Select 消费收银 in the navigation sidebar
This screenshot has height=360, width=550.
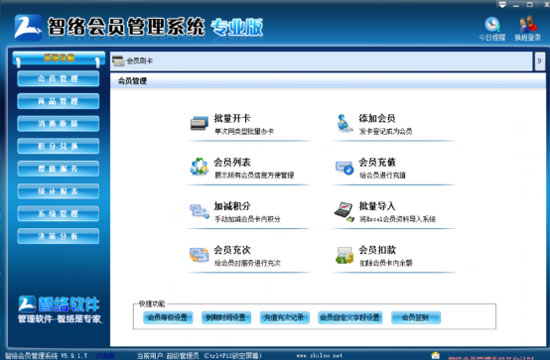[58, 124]
